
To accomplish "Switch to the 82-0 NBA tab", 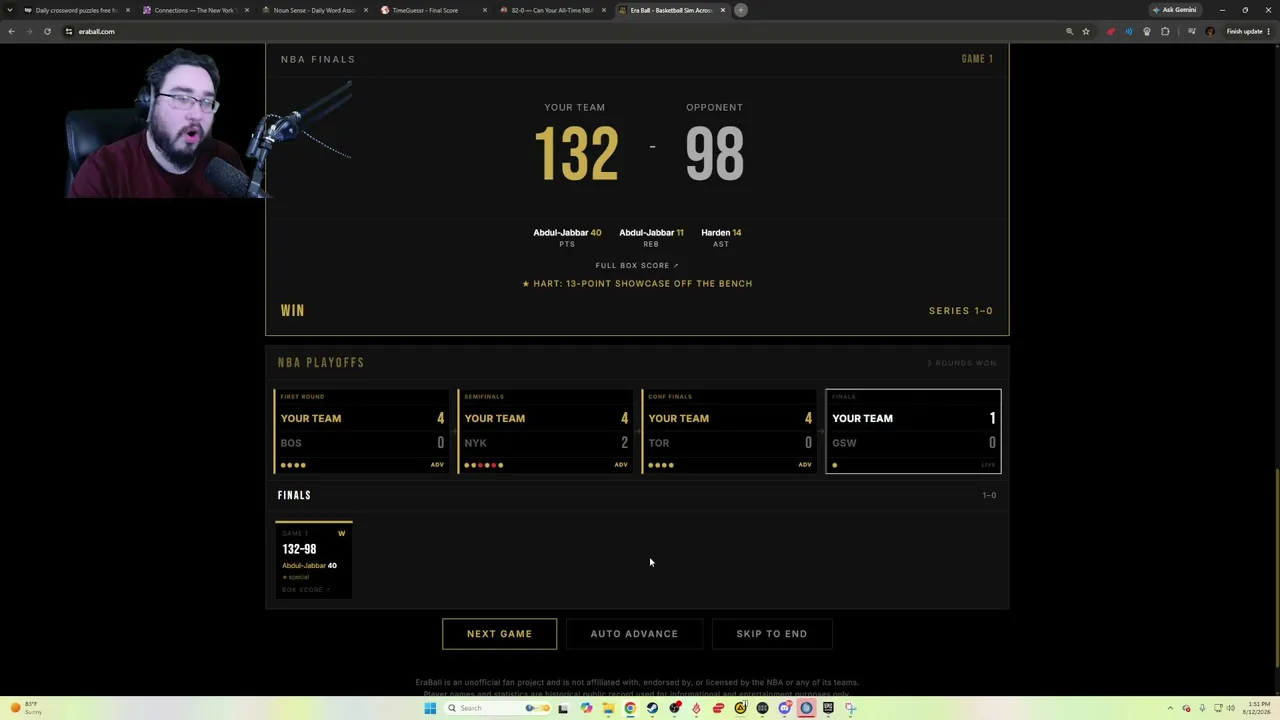I will [552, 10].
